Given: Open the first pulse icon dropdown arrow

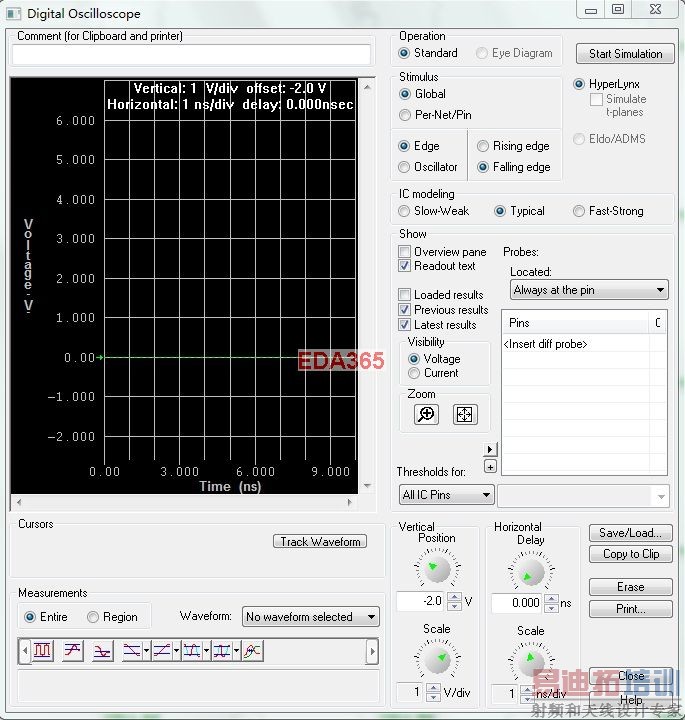Looking at the screenshot, I should coord(206,650).
